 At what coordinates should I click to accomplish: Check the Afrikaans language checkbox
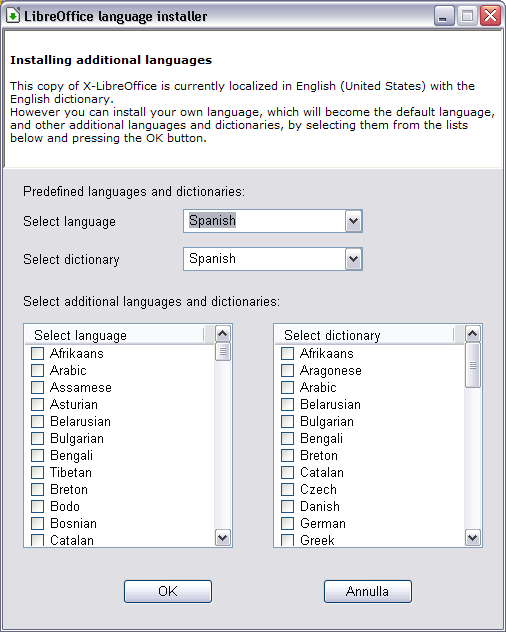[37, 353]
